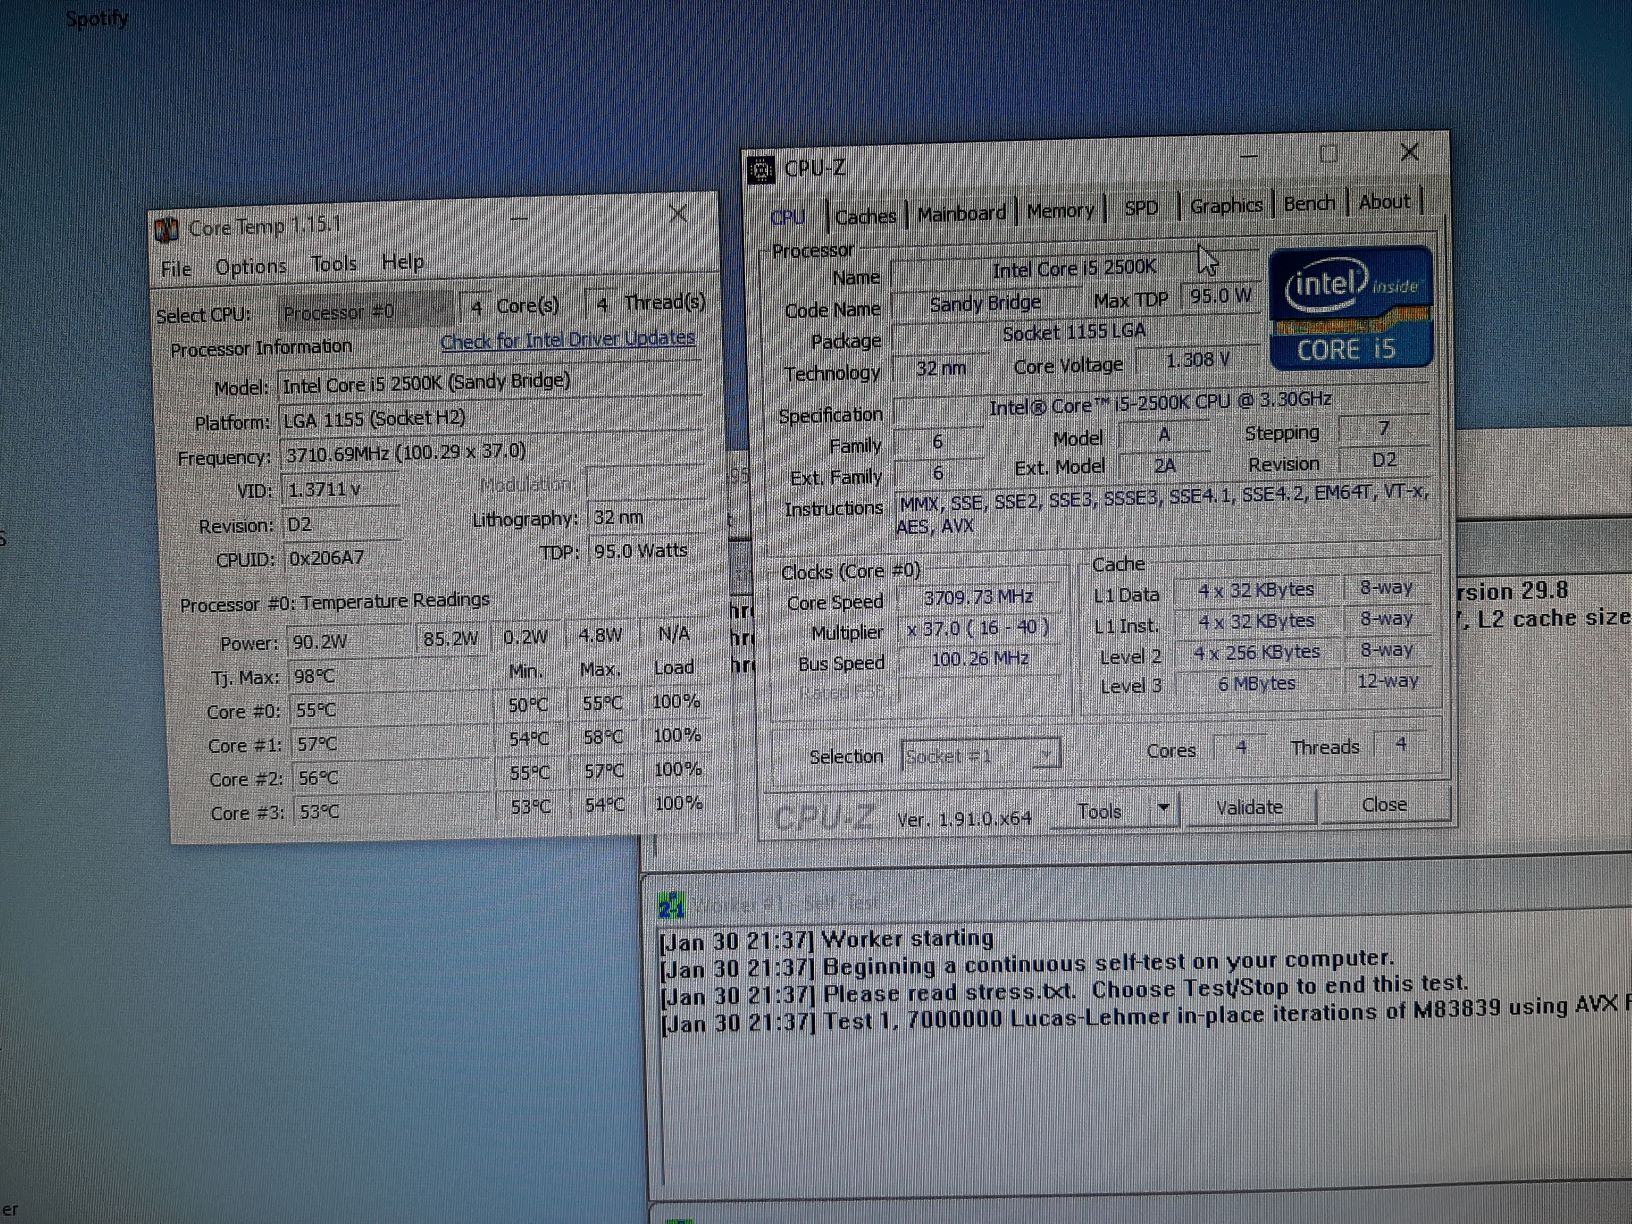Viewport: 1632px width, 1224px height.
Task: Click the Power value 90.2W
Action: tap(349, 642)
